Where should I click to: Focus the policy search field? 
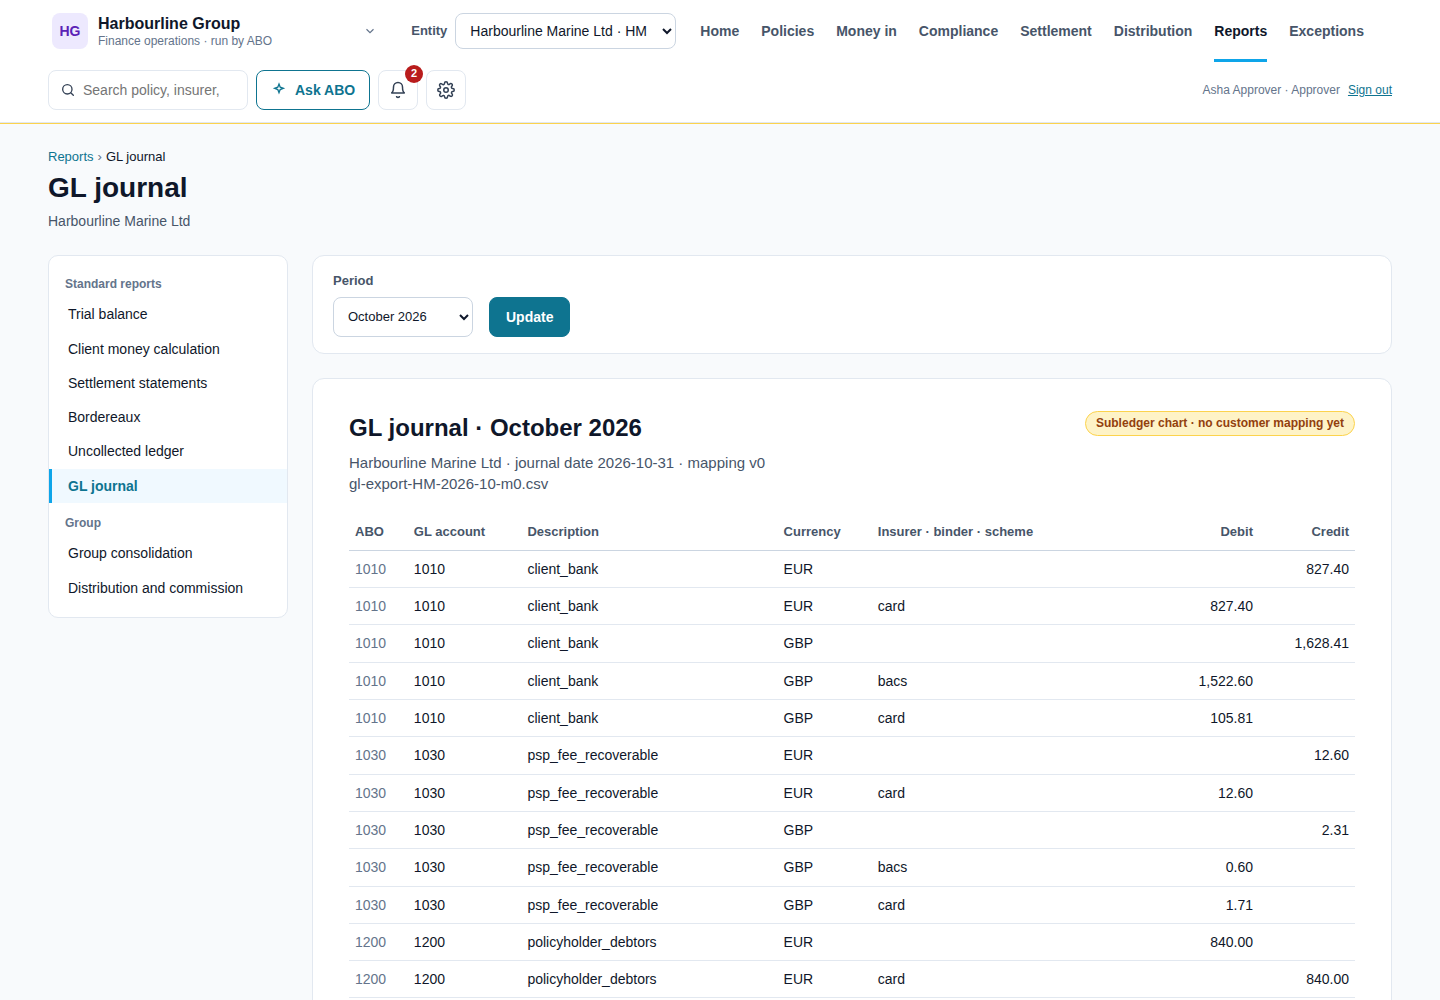click(x=148, y=90)
